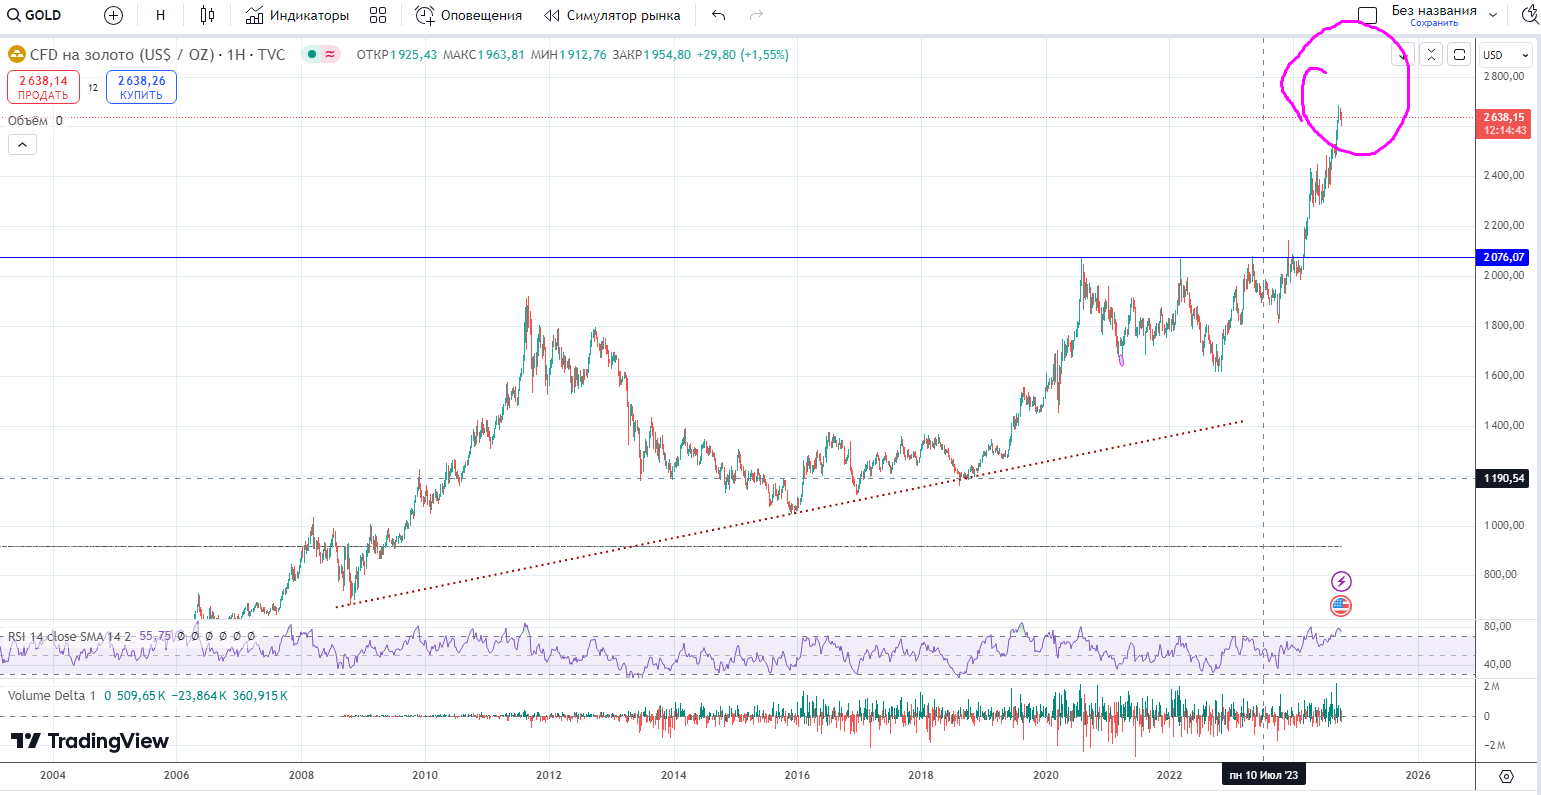Collapse the chart pane with arrows icon
1541x795 pixels.
click(1431, 54)
